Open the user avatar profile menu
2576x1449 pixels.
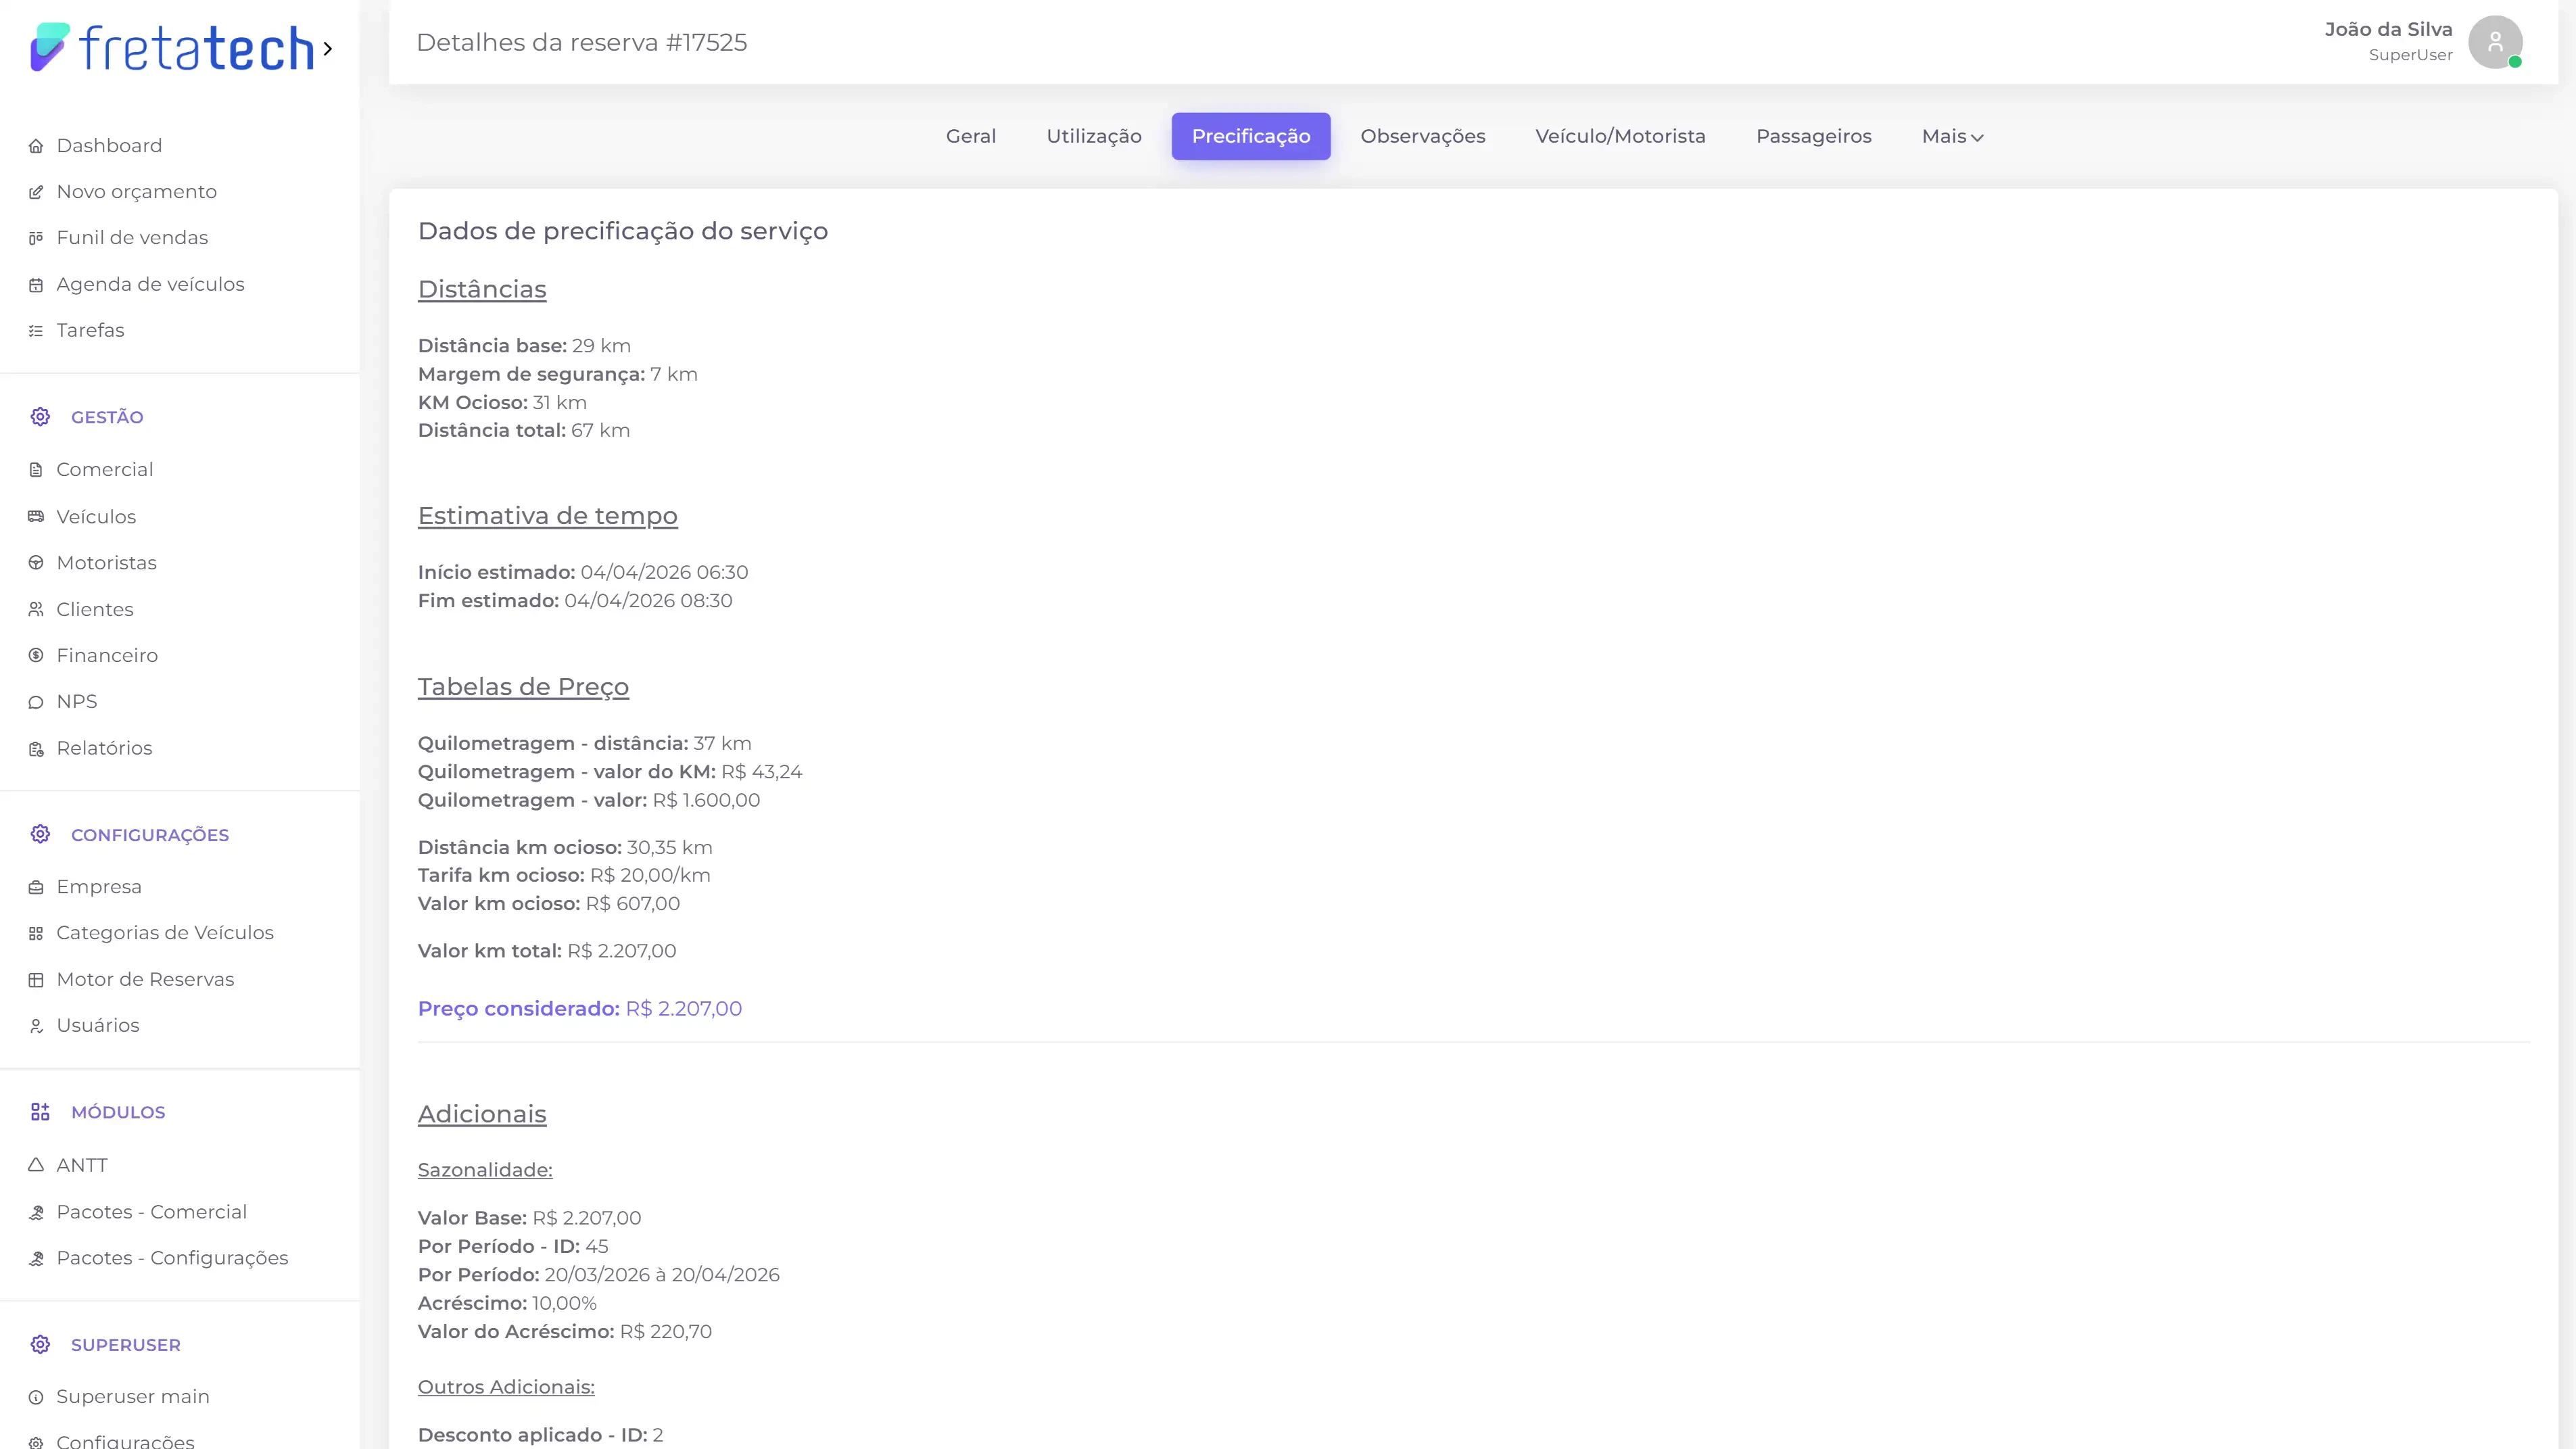(2495, 42)
